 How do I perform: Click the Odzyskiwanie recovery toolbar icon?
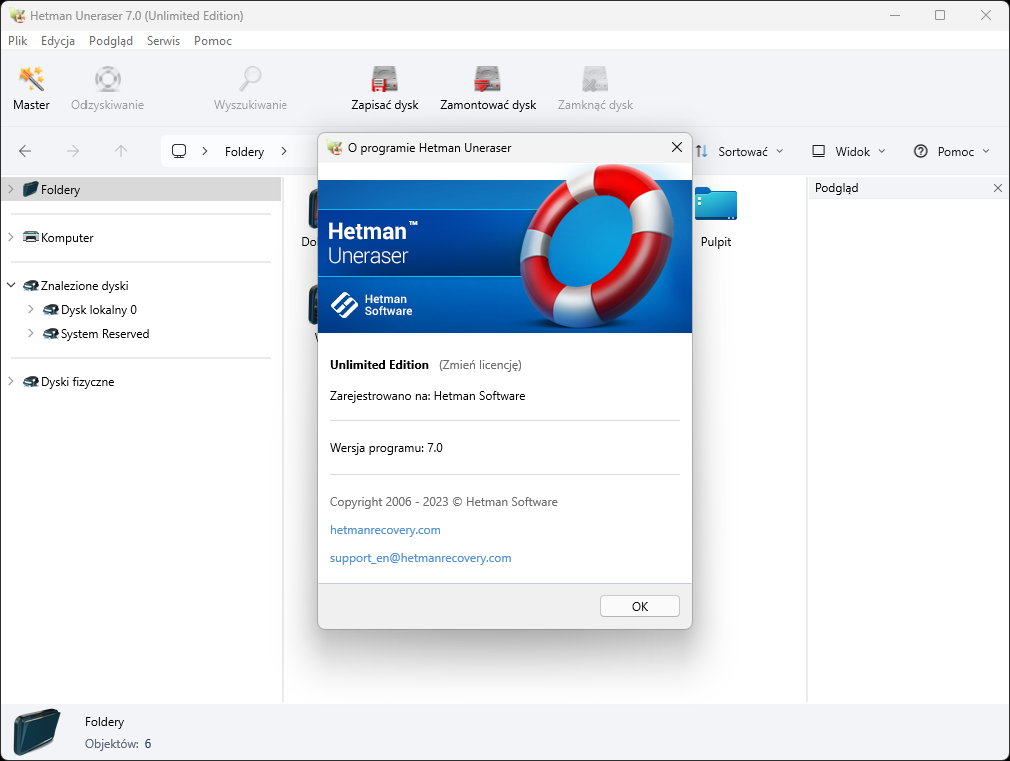108,79
